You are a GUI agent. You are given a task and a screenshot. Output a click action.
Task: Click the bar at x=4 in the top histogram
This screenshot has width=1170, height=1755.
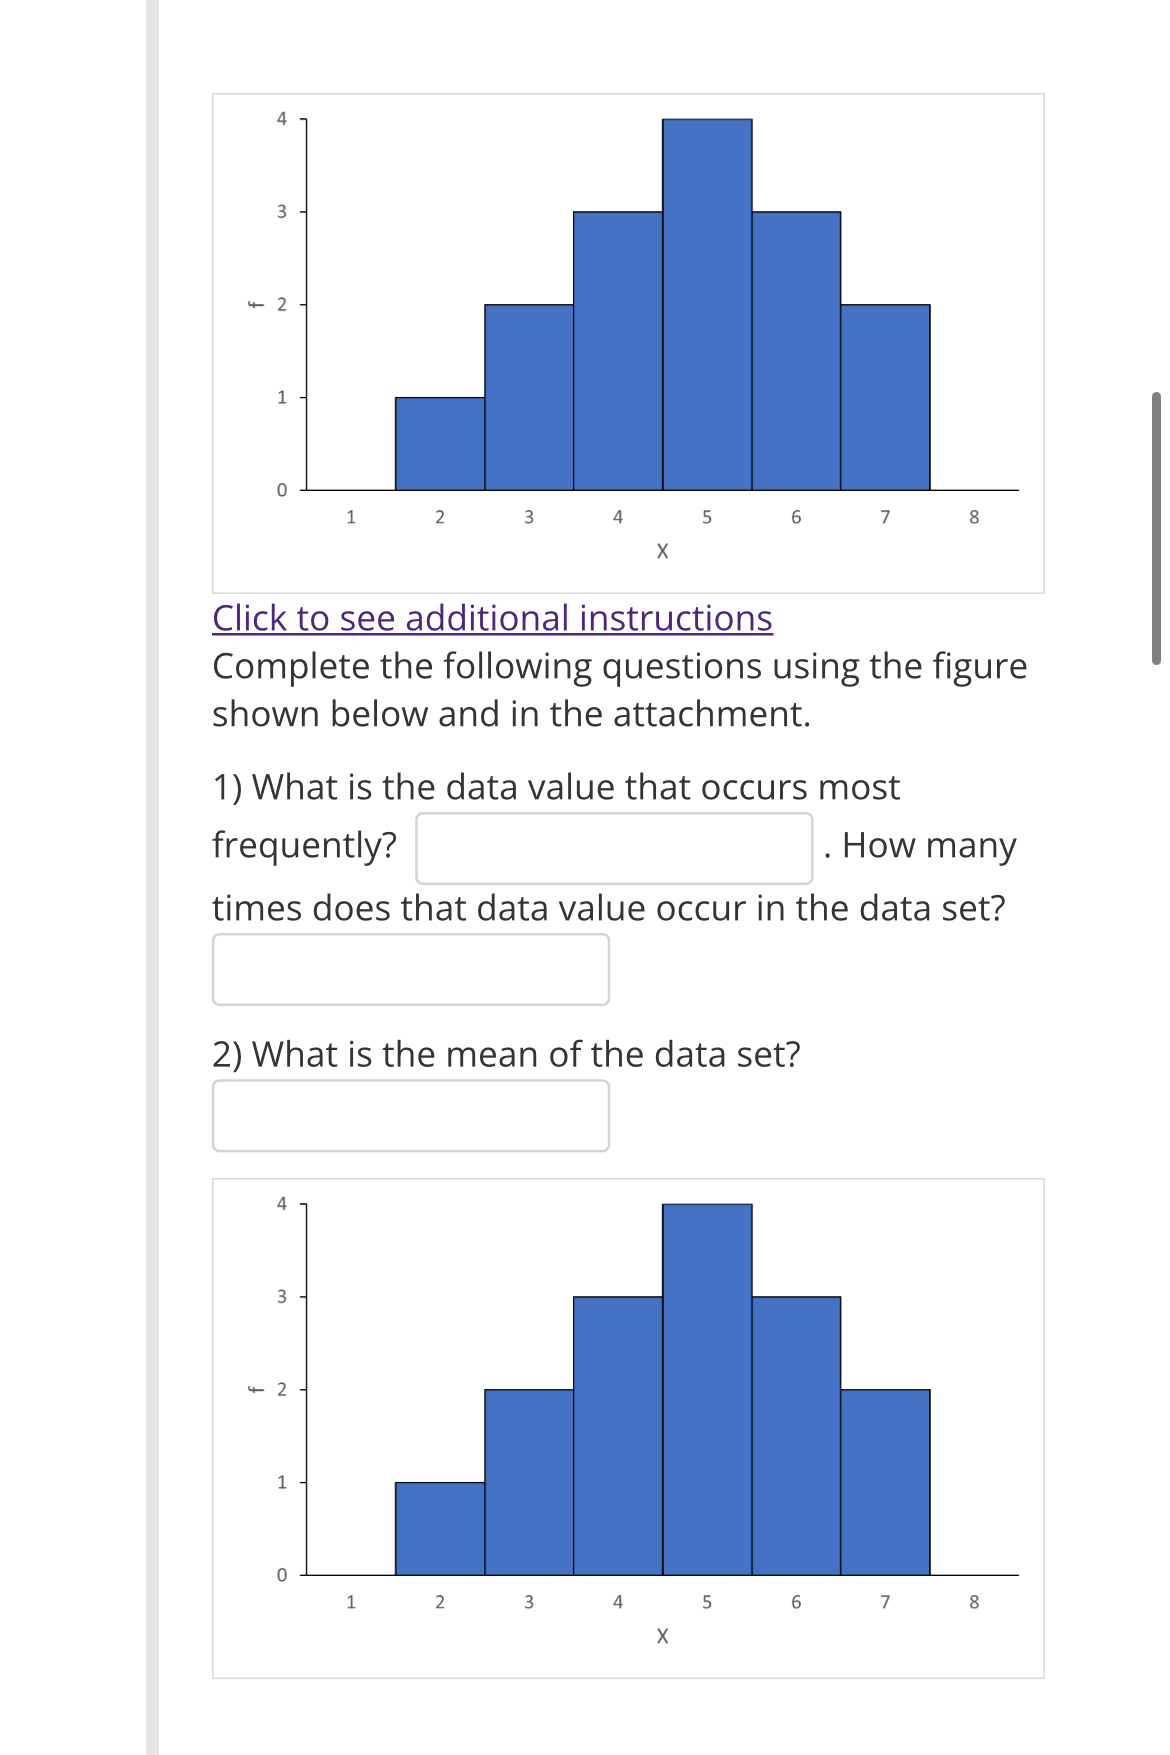pos(617,350)
